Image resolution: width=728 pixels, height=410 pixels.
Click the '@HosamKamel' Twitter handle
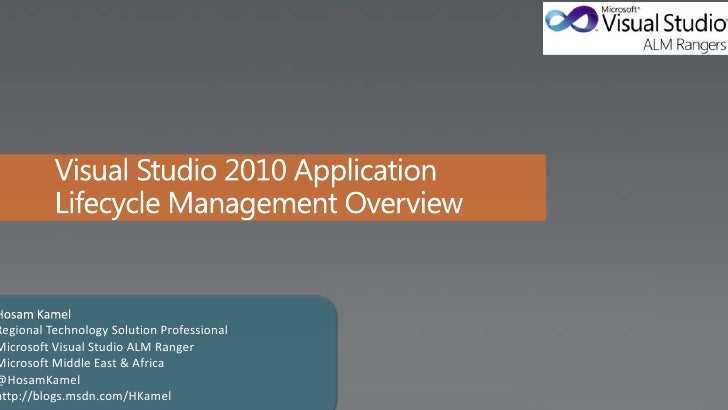coord(40,380)
